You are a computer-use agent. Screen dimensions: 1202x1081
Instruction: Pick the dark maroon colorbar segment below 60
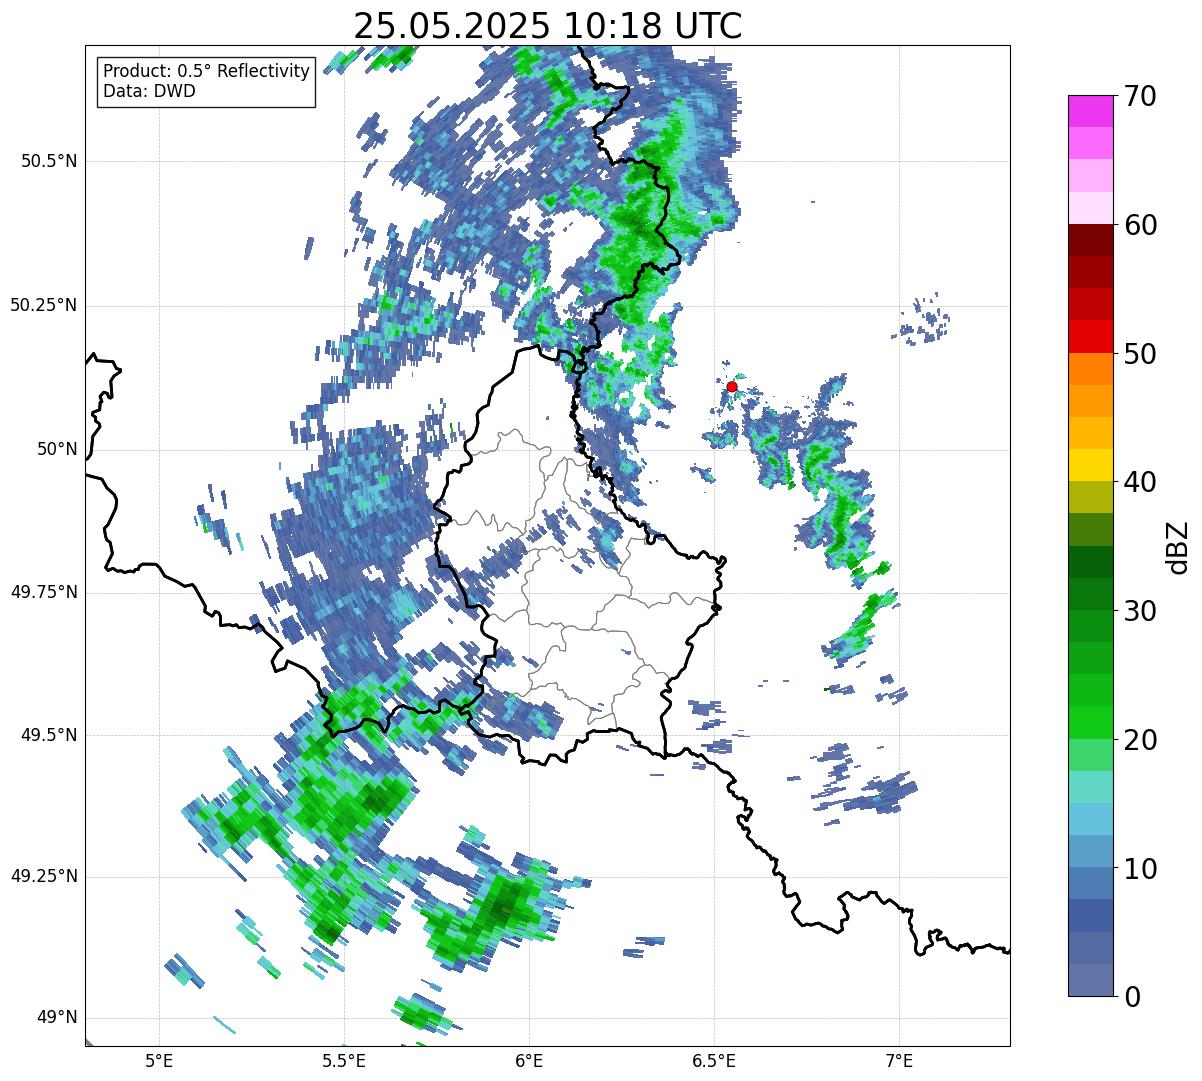tap(1090, 240)
